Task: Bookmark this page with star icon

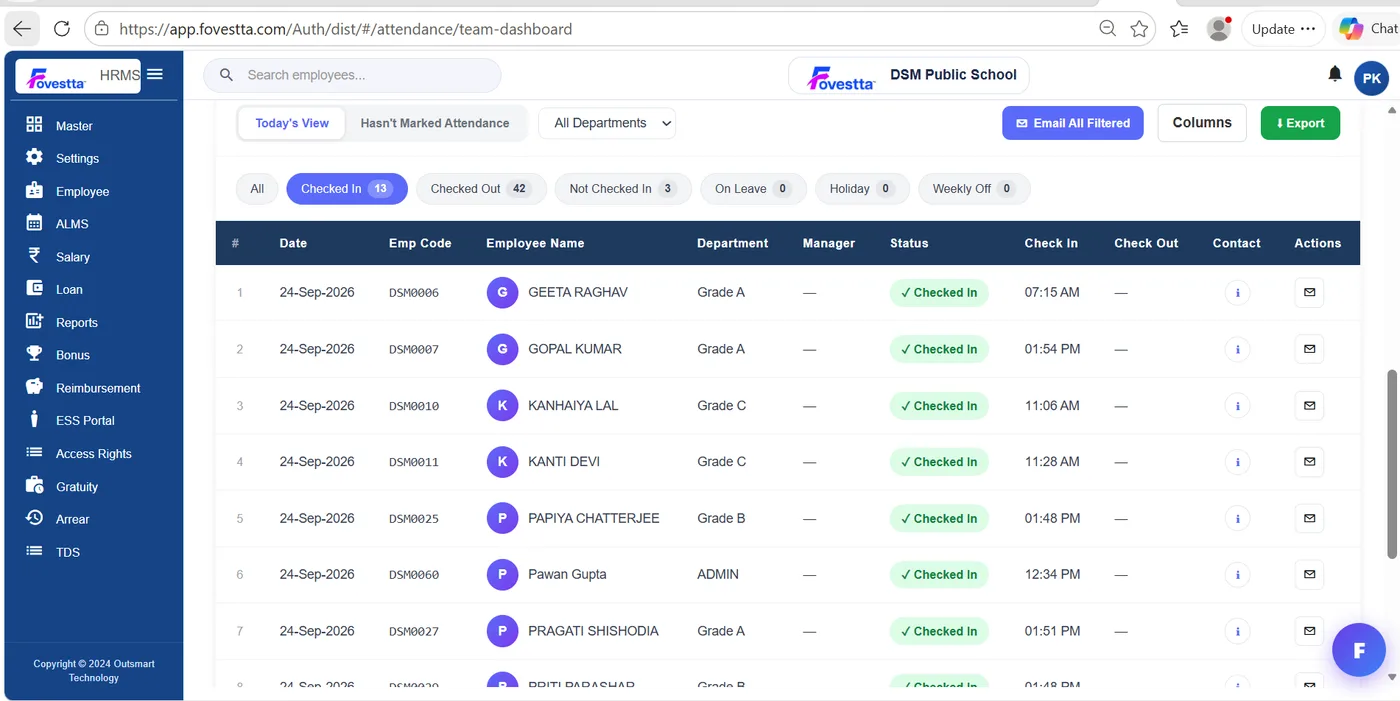Action: pyautogui.click(x=1139, y=29)
